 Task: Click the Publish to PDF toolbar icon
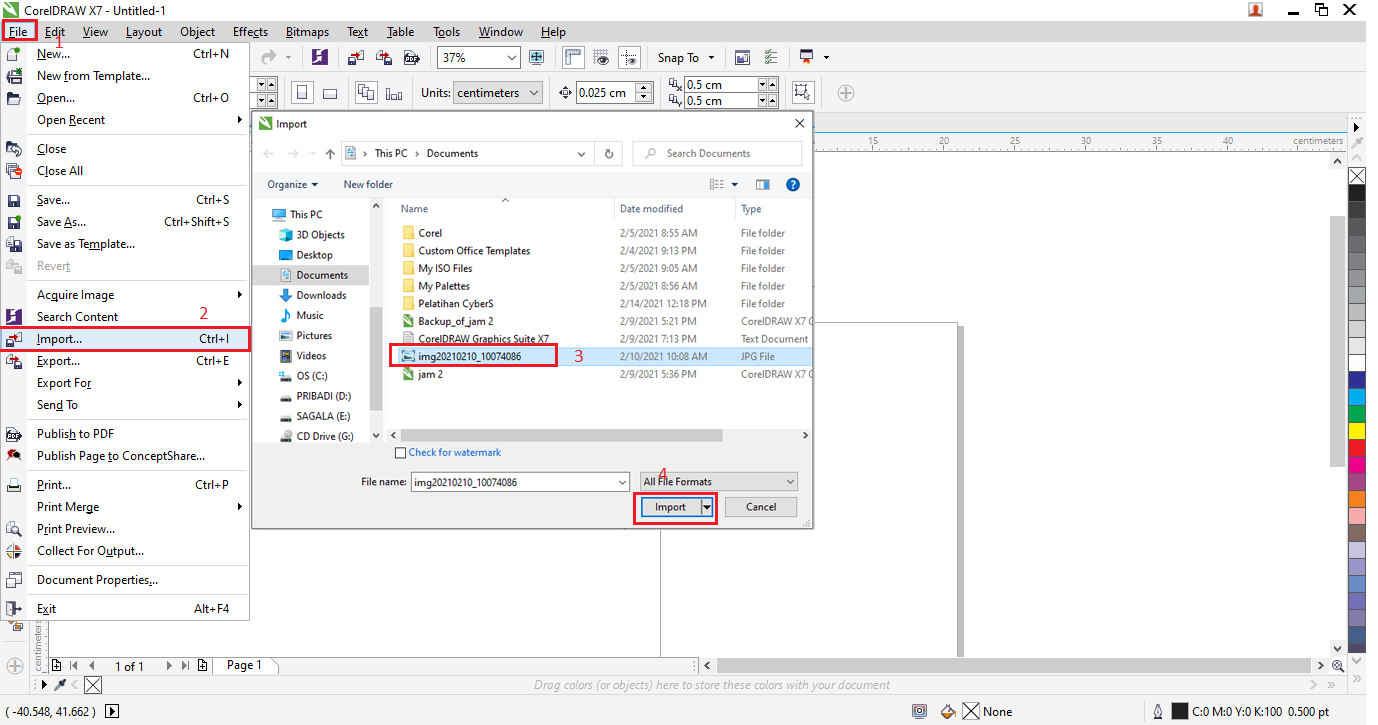[x=411, y=57]
